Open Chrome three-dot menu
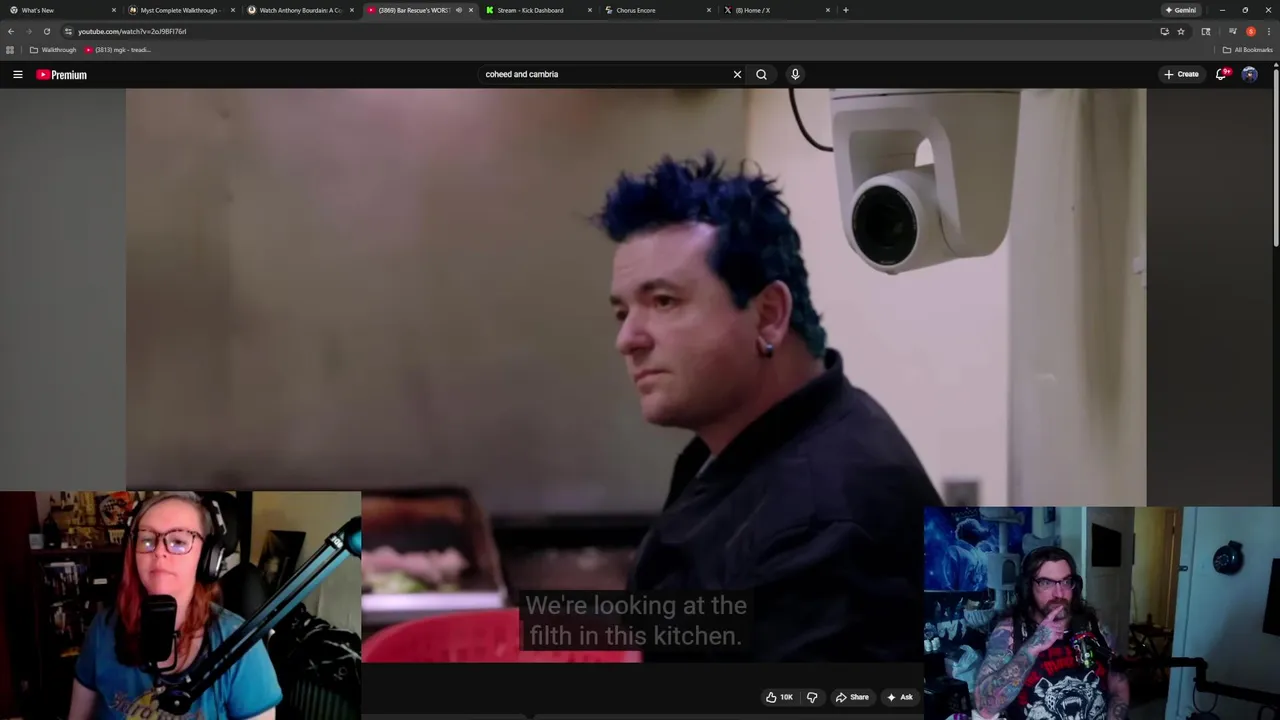1280x720 pixels. click(x=1268, y=31)
